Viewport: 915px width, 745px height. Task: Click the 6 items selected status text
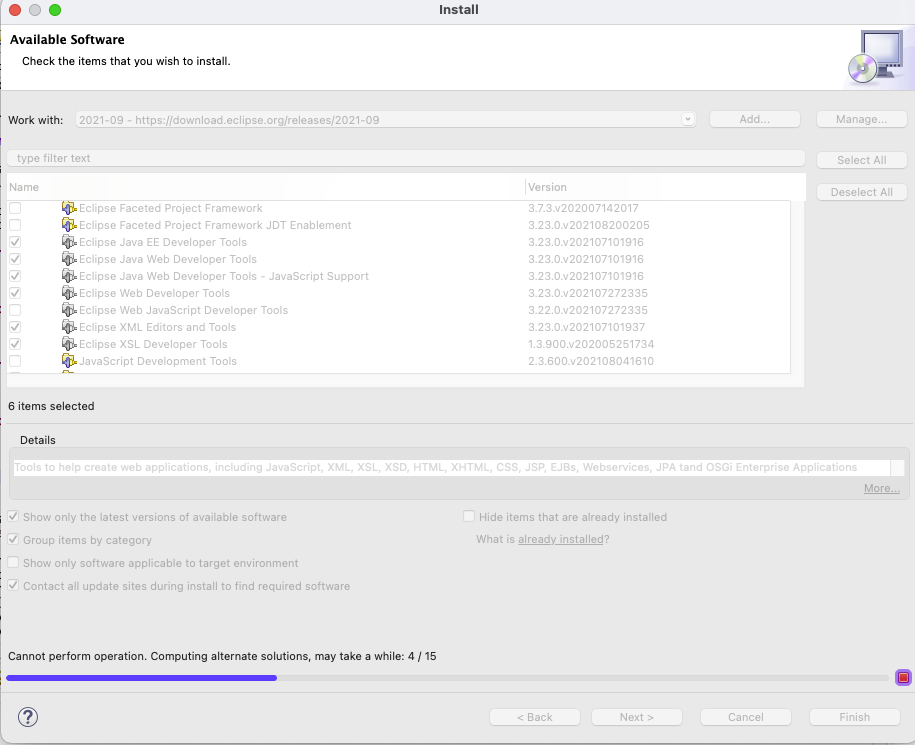point(51,406)
